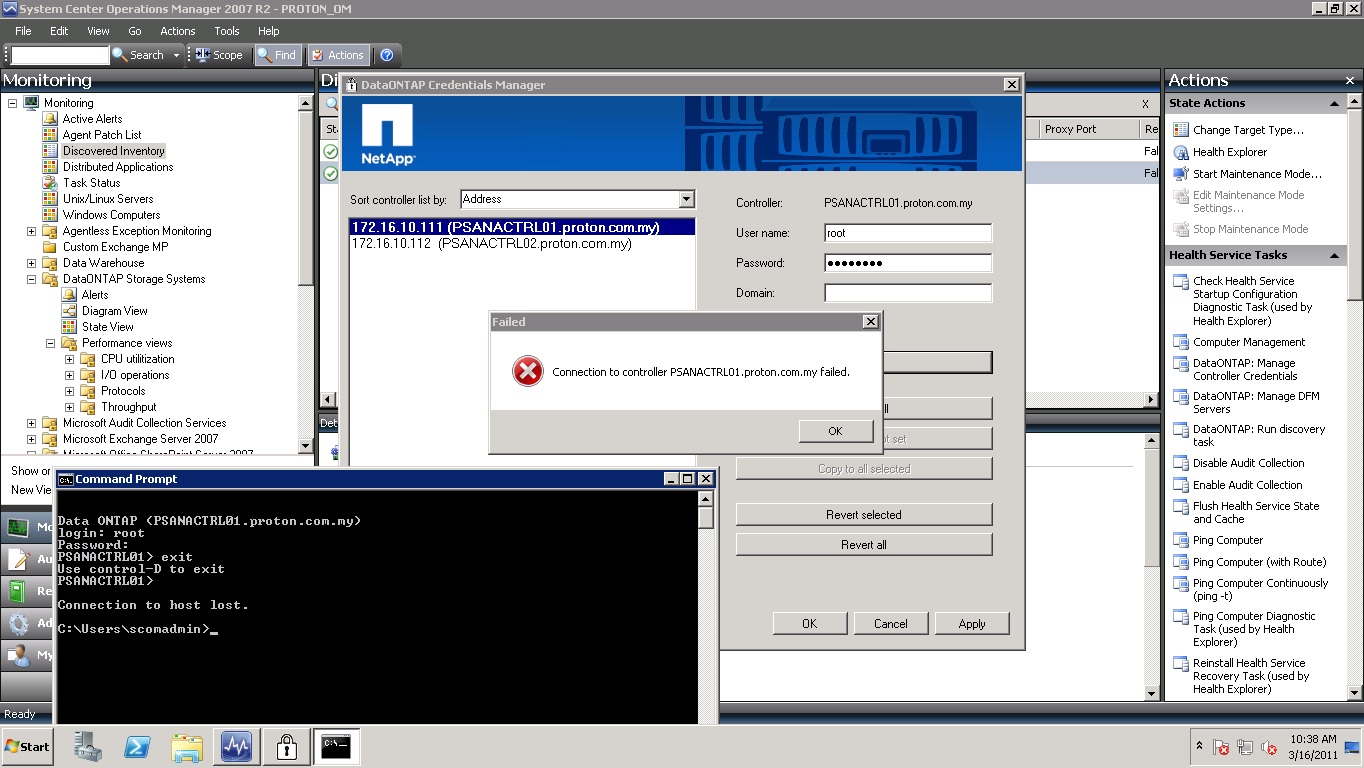Viewport: 1364px width, 768px height.
Task: Click the Revert all button
Action: coord(864,545)
